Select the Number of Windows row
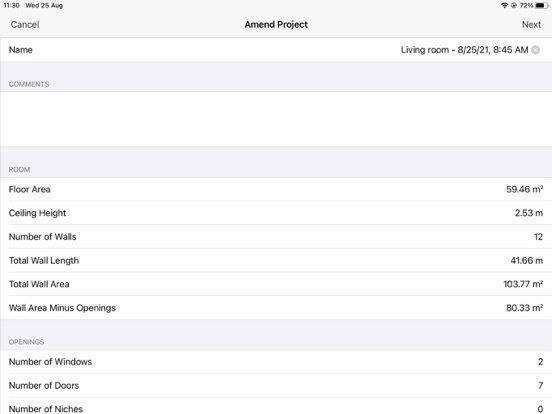This screenshot has height=414, width=552. 276,362
